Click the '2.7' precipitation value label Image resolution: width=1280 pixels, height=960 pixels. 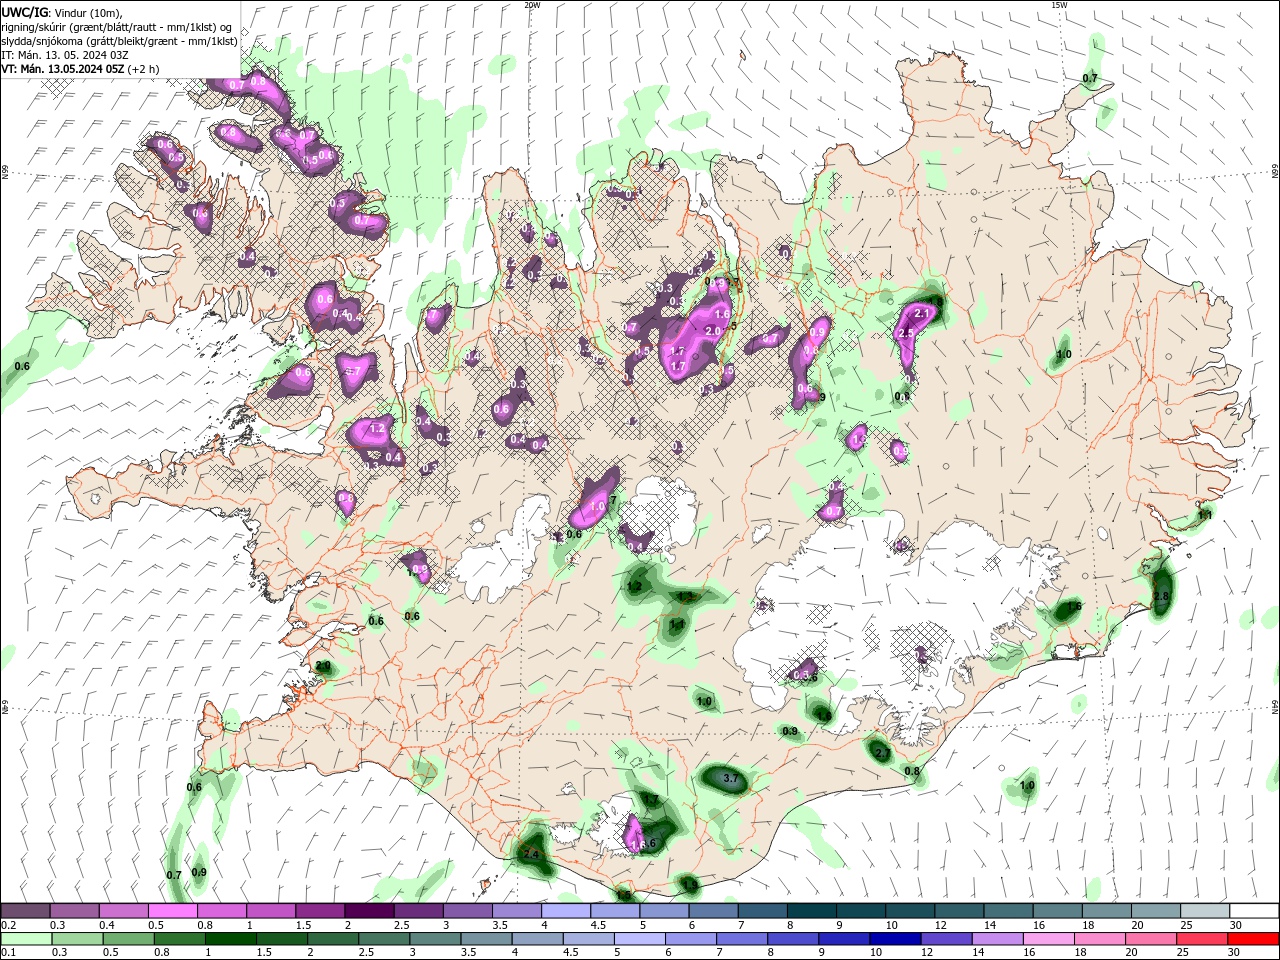click(x=883, y=753)
